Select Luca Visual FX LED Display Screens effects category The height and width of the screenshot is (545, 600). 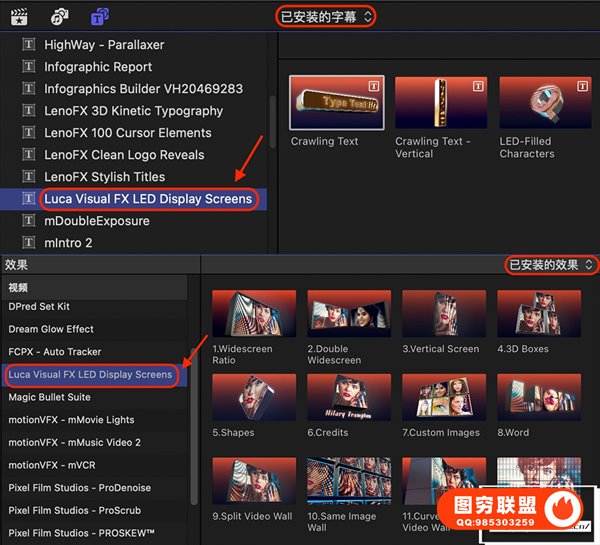[90, 375]
